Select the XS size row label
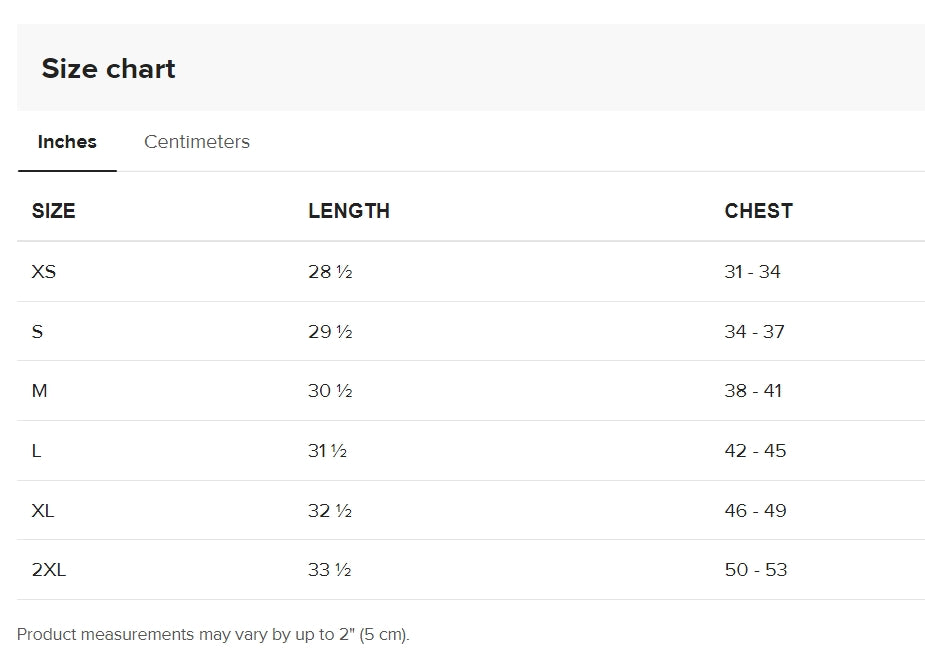 pyautogui.click(x=44, y=271)
